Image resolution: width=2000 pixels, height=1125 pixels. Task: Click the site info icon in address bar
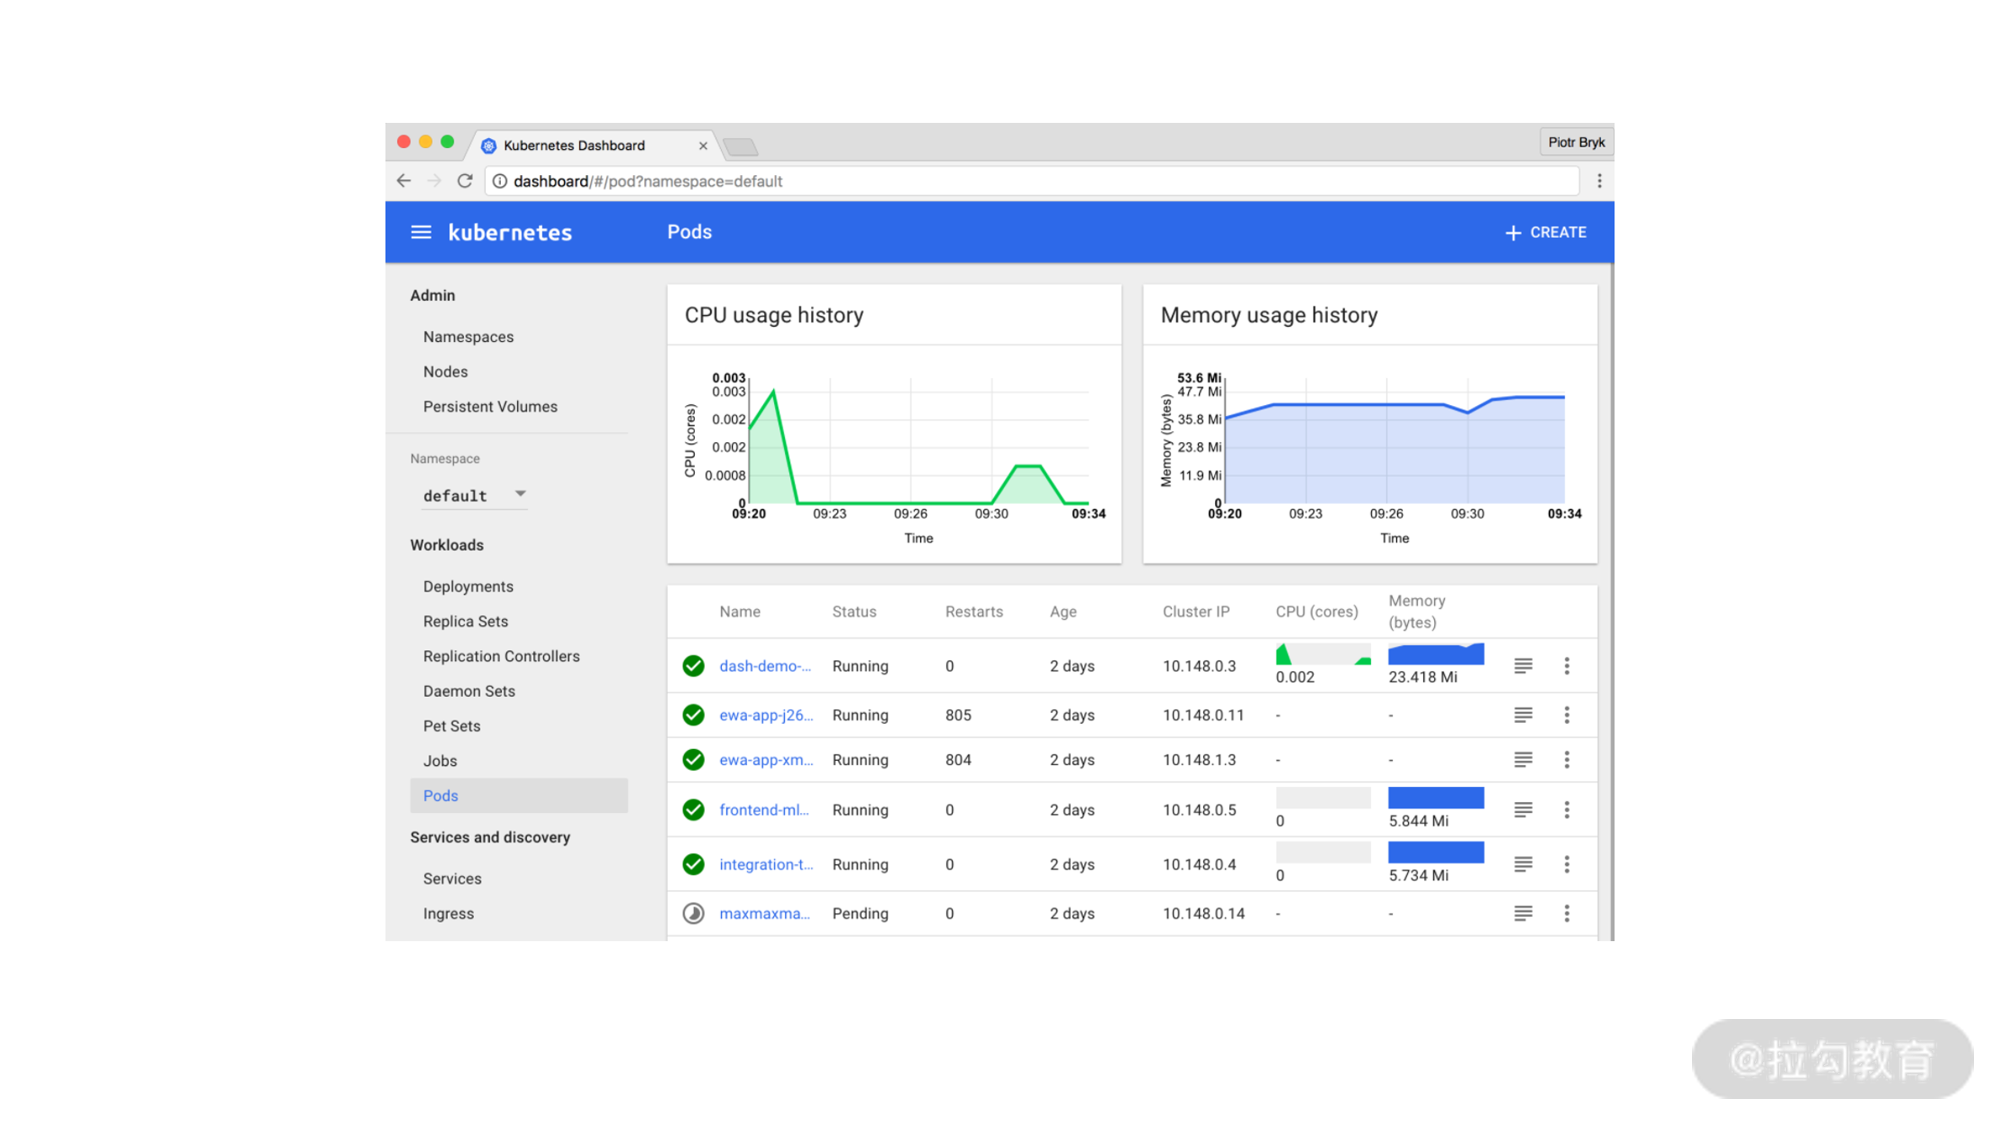click(x=500, y=181)
